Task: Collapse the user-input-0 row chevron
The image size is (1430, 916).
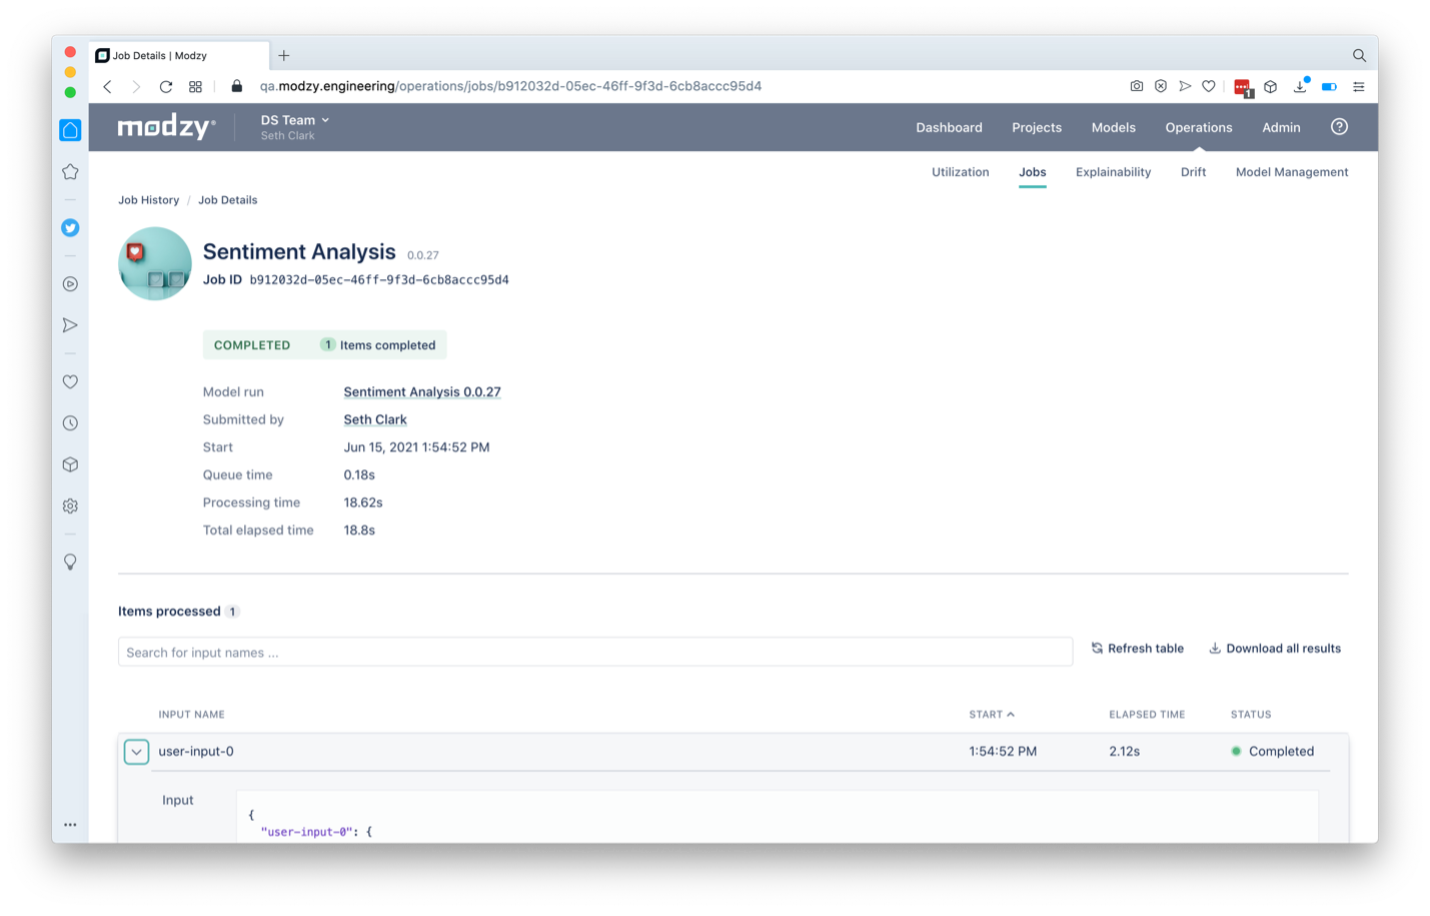Action: (x=136, y=752)
